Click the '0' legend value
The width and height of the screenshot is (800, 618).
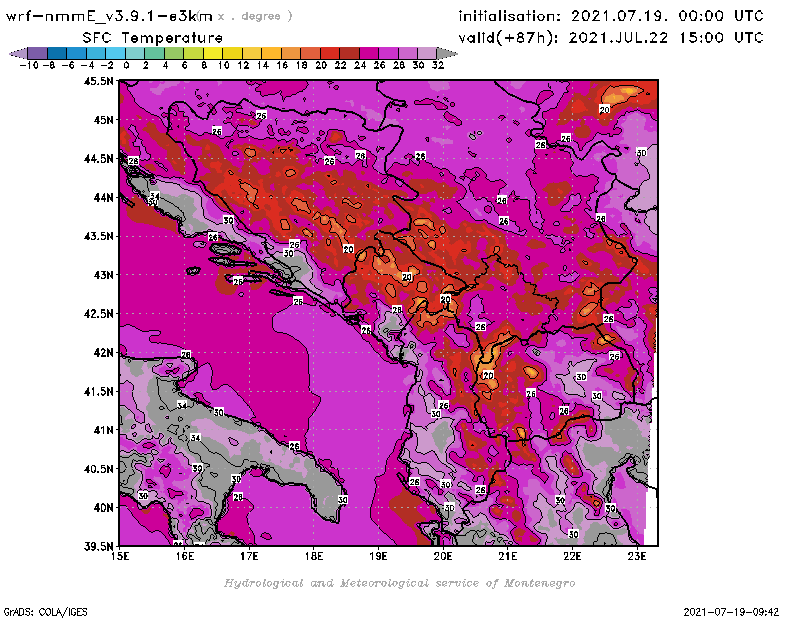pos(126,66)
